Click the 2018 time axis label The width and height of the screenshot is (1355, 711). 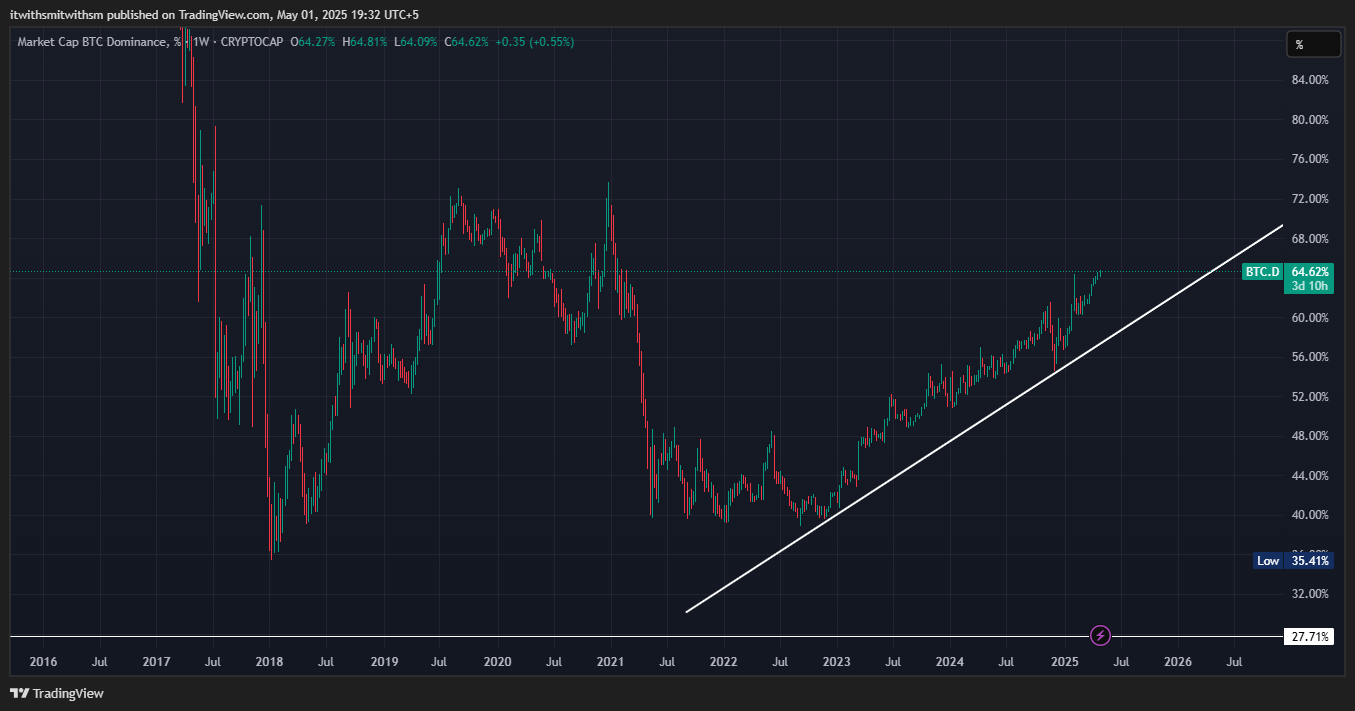pyautogui.click(x=269, y=662)
